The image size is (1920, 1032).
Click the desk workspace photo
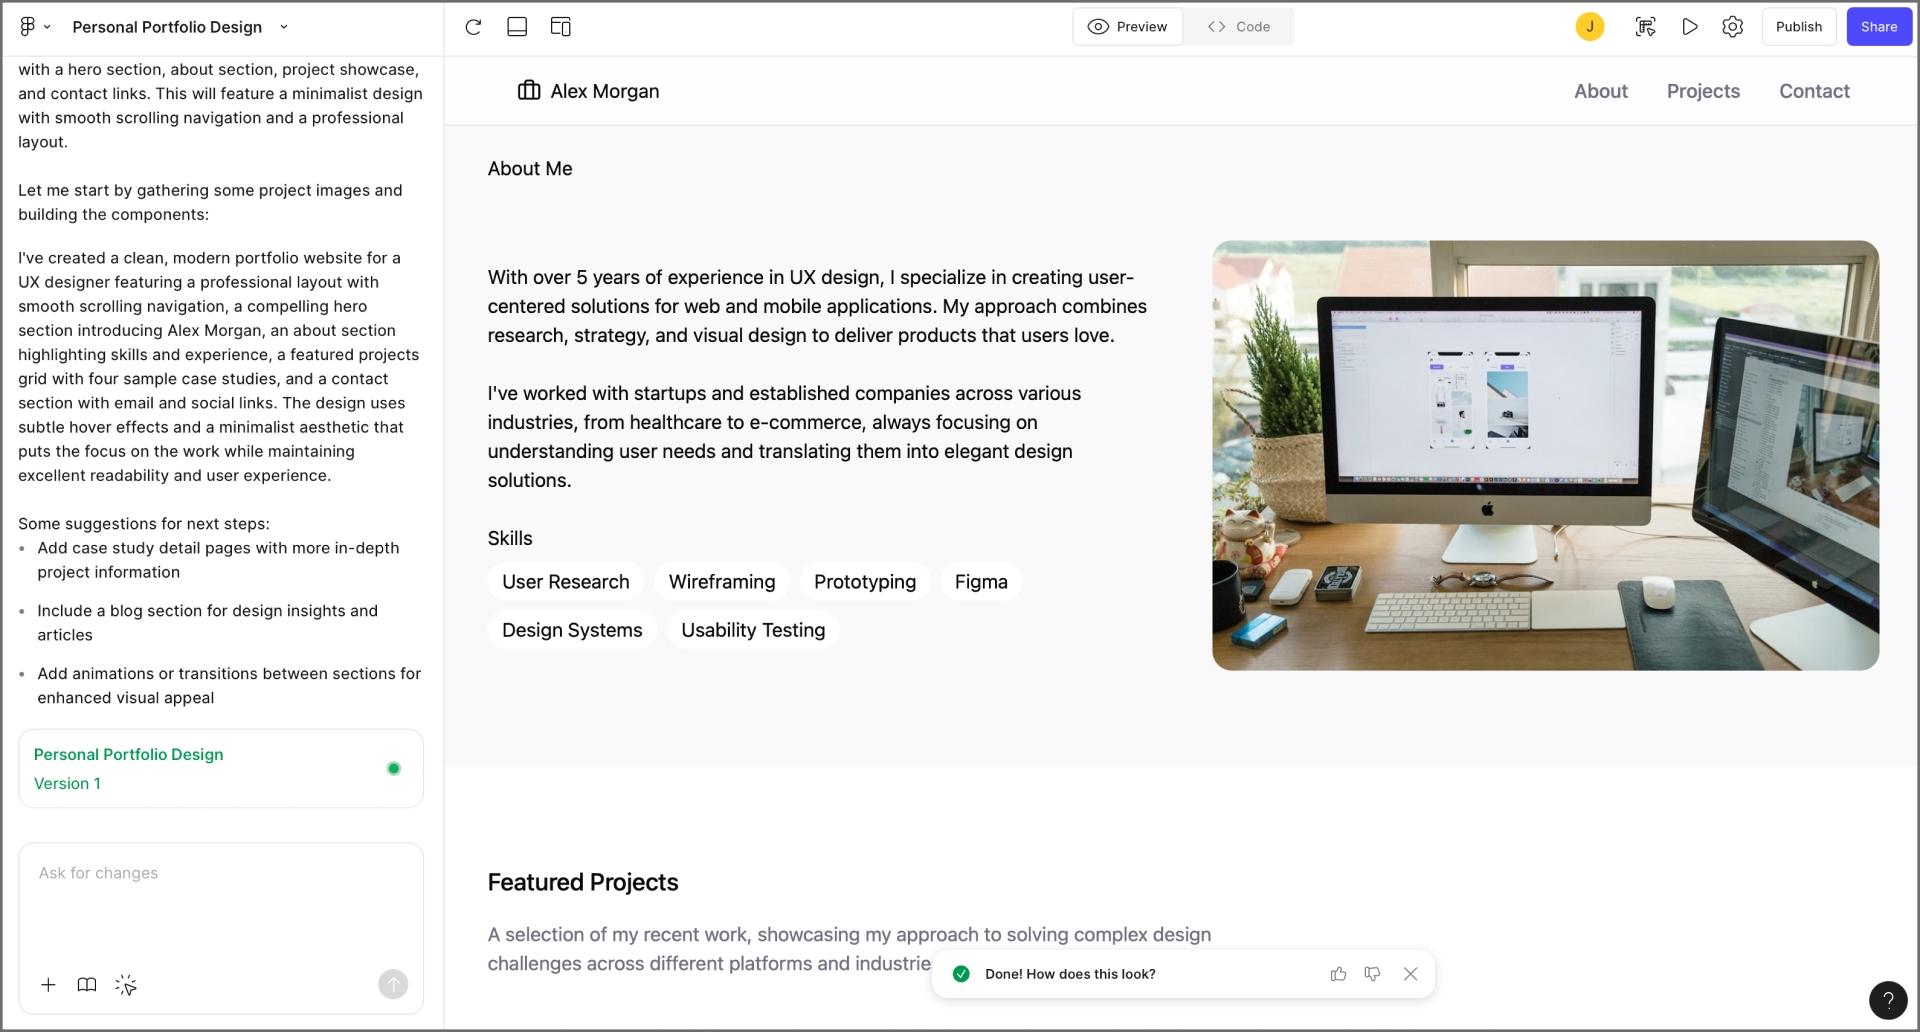(x=1544, y=455)
